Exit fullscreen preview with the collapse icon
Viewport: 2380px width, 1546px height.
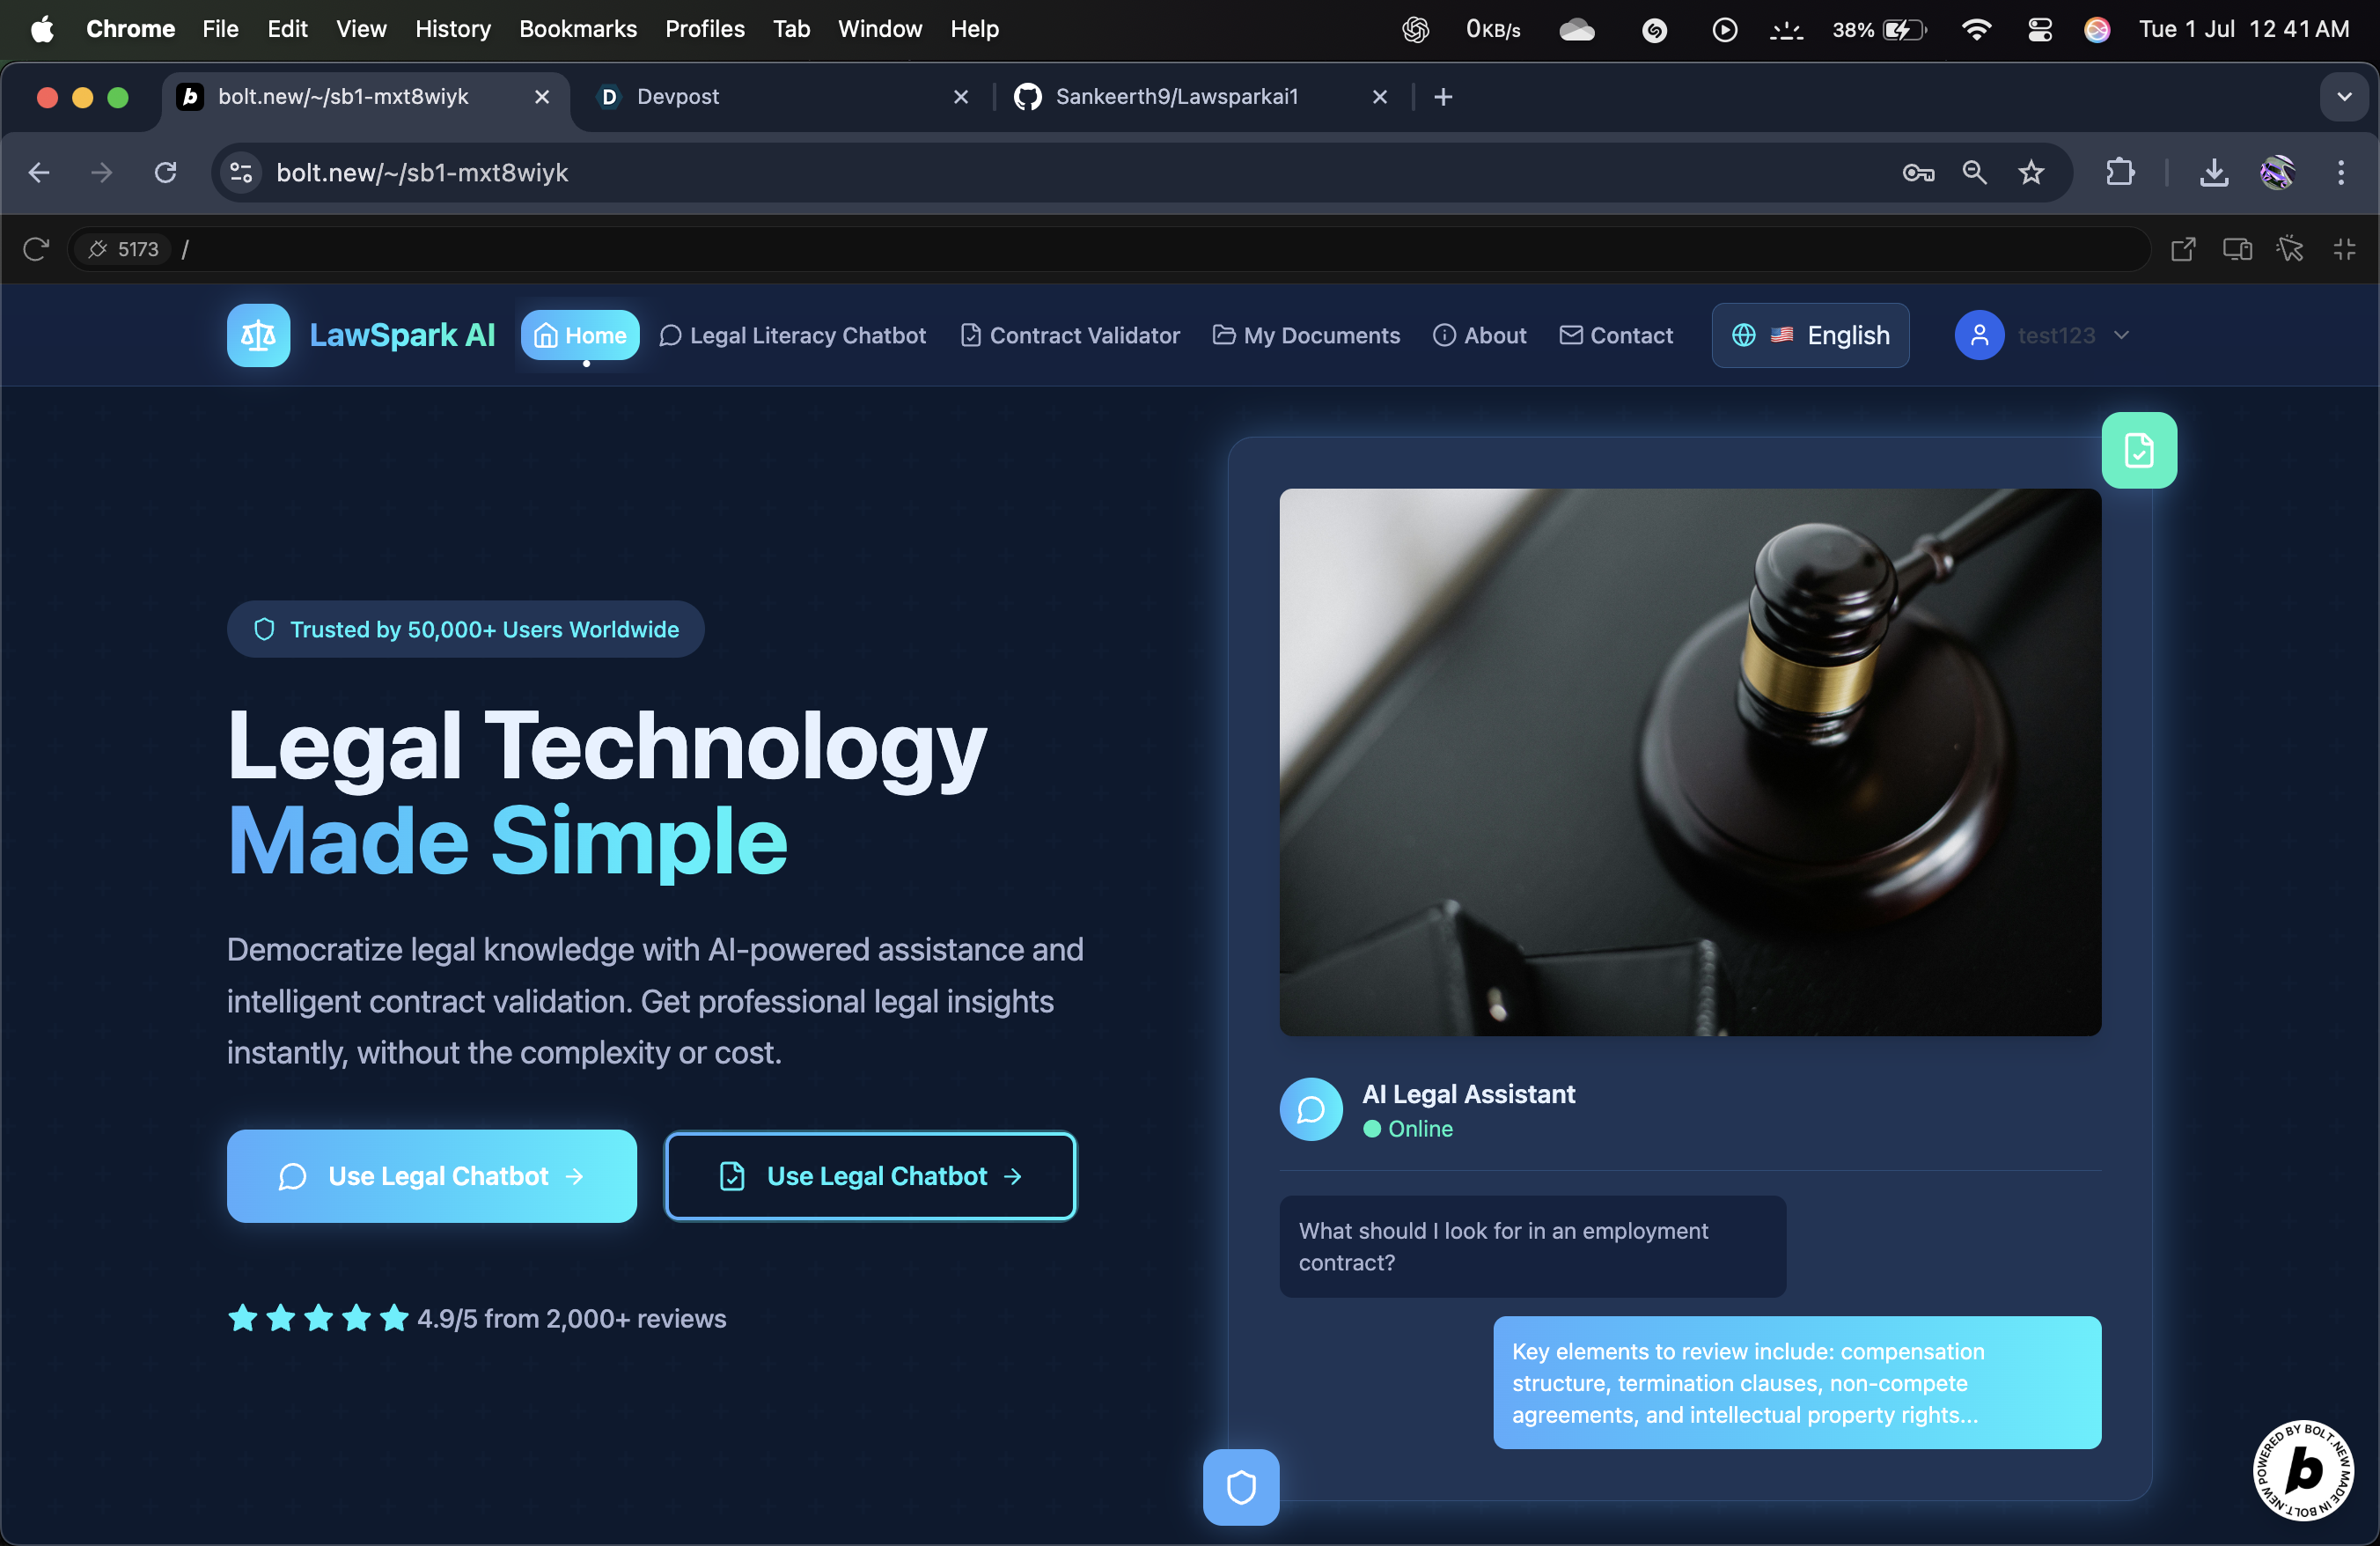[2344, 250]
